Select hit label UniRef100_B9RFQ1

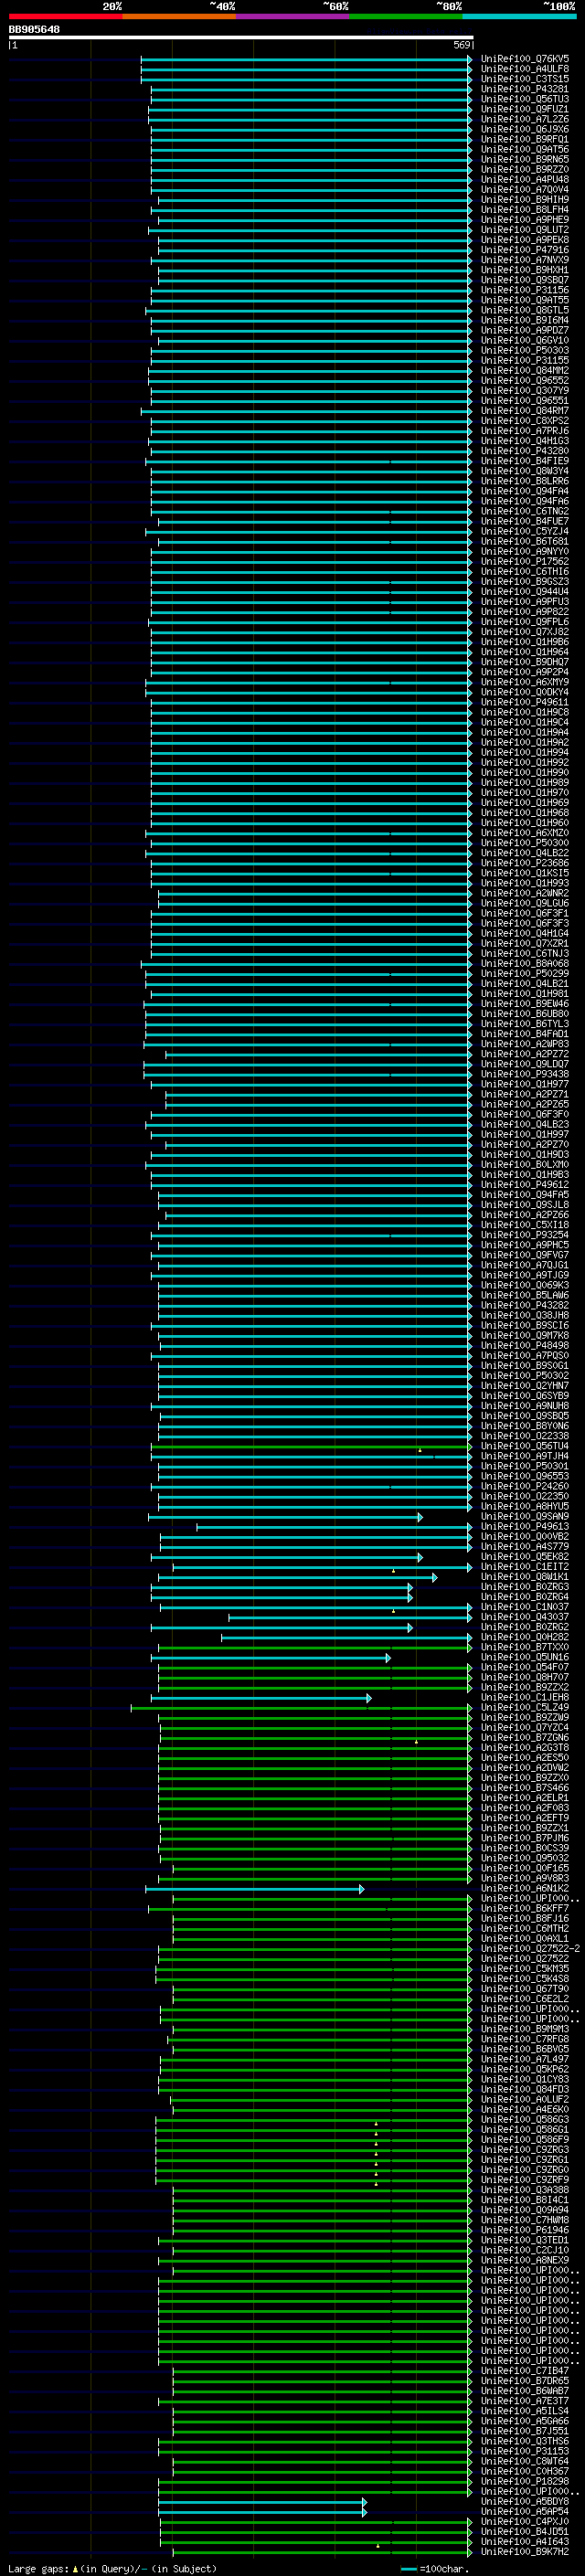tap(525, 139)
